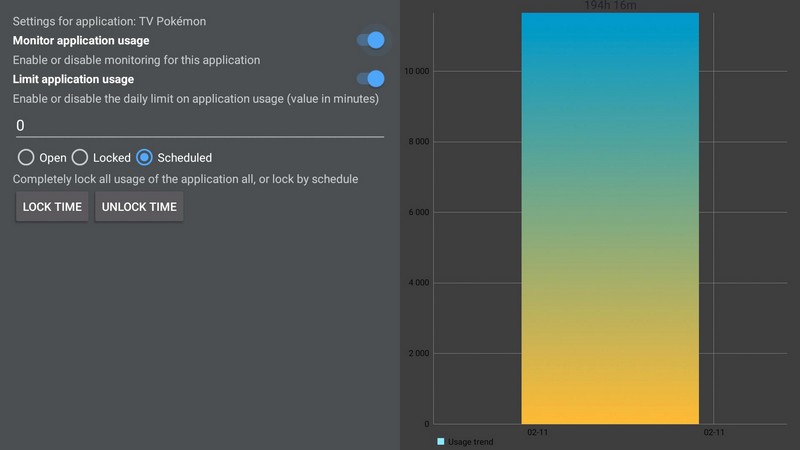The width and height of the screenshot is (800, 450).
Task: Toggle the Monitor application usage switch
Action: click(370, 40)
